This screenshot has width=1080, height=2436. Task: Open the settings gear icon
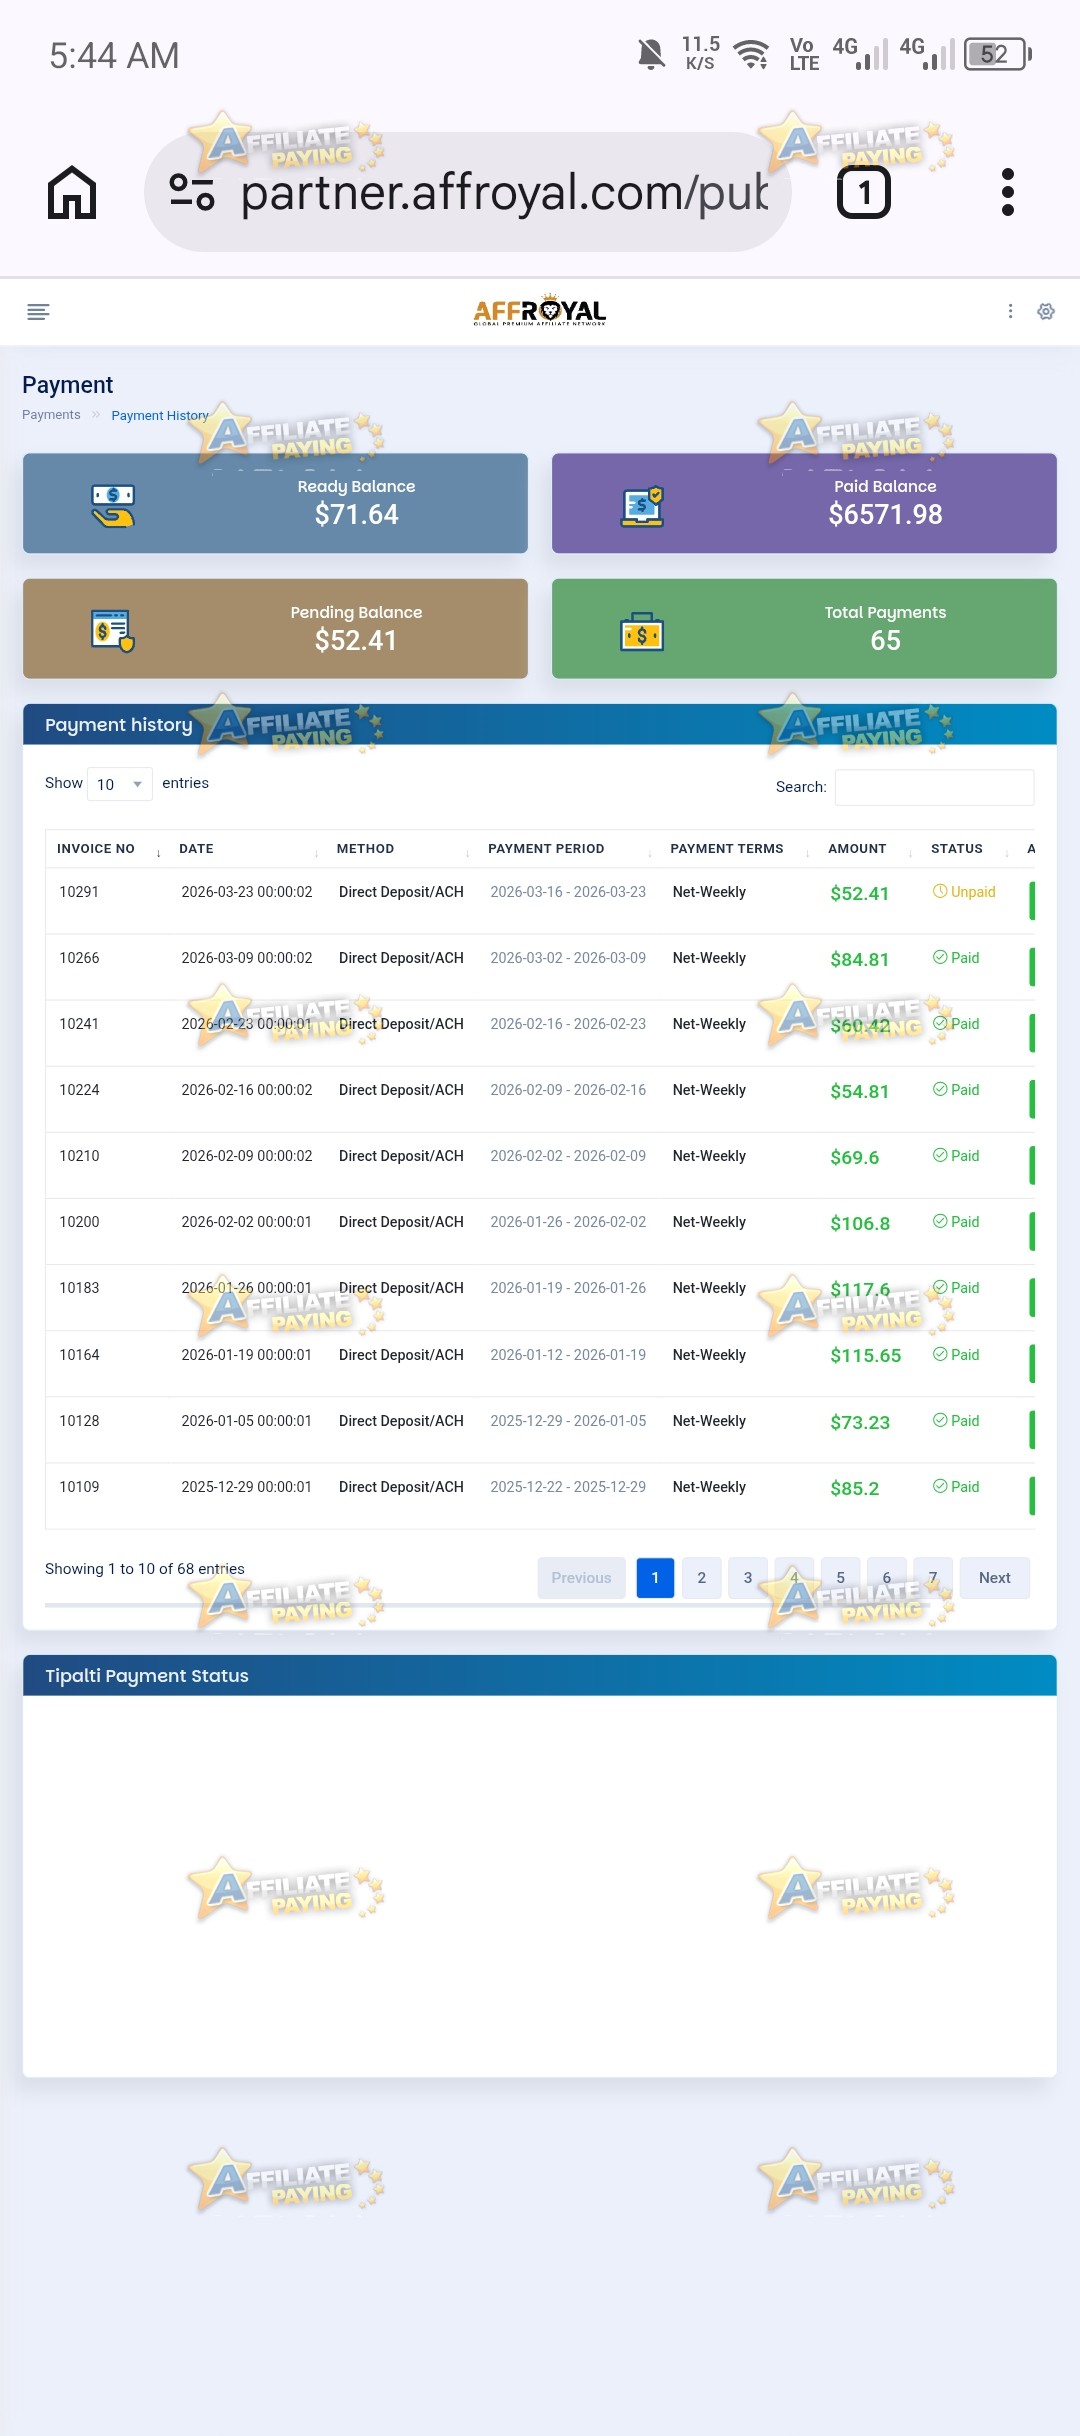pos(1046,311)
